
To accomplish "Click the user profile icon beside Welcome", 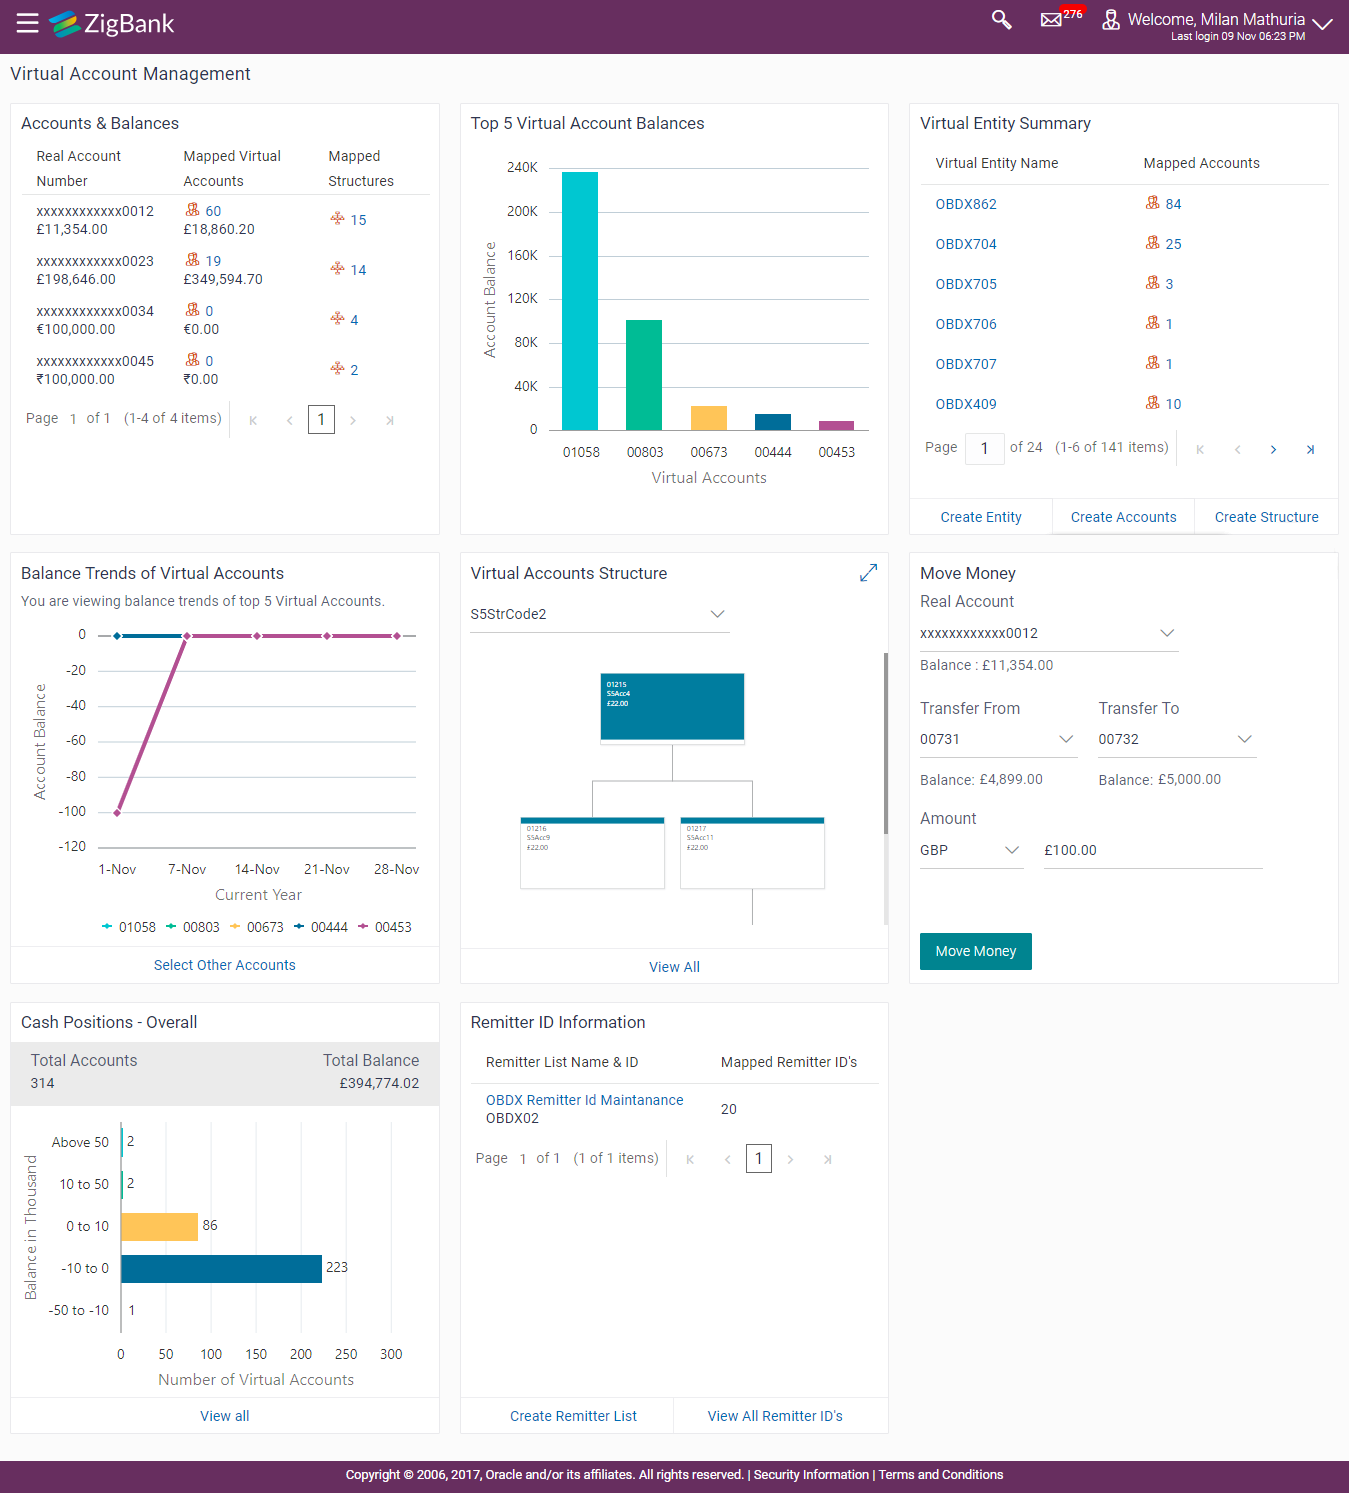I will point(1110,20).
